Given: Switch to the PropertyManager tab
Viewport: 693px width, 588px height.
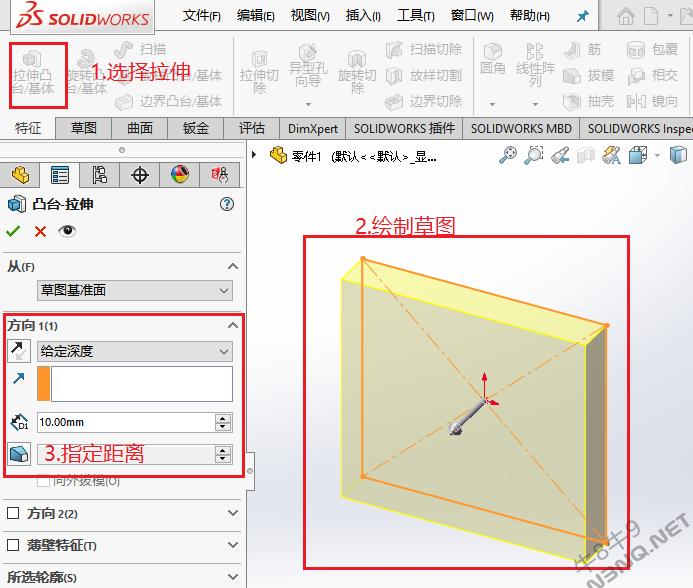Looking at the screenshot, I should click(60, 175).
